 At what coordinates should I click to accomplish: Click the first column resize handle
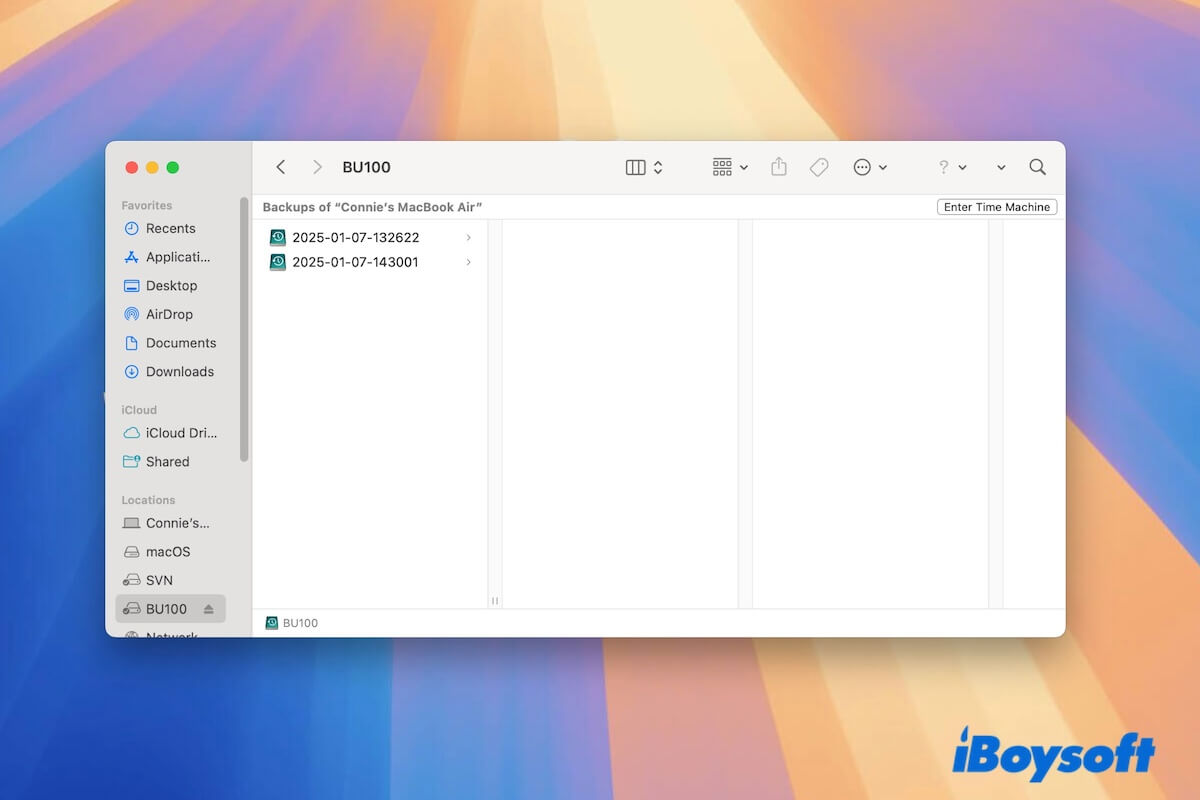point(494,601)
